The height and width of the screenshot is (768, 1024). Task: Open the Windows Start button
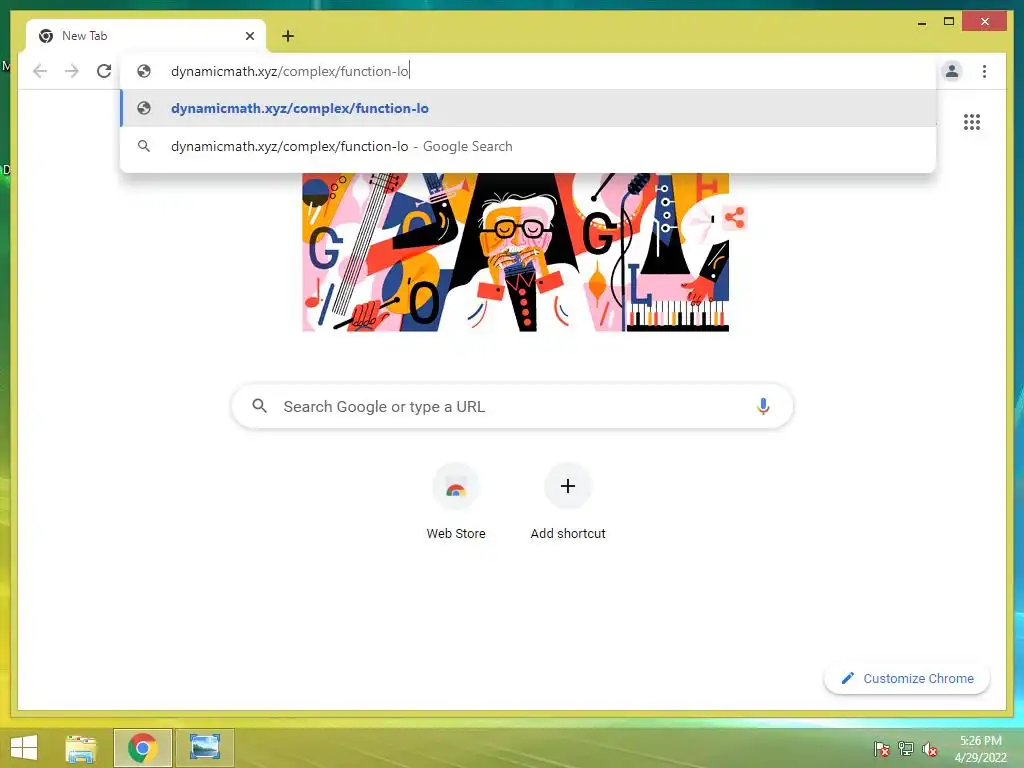point(24,748)
